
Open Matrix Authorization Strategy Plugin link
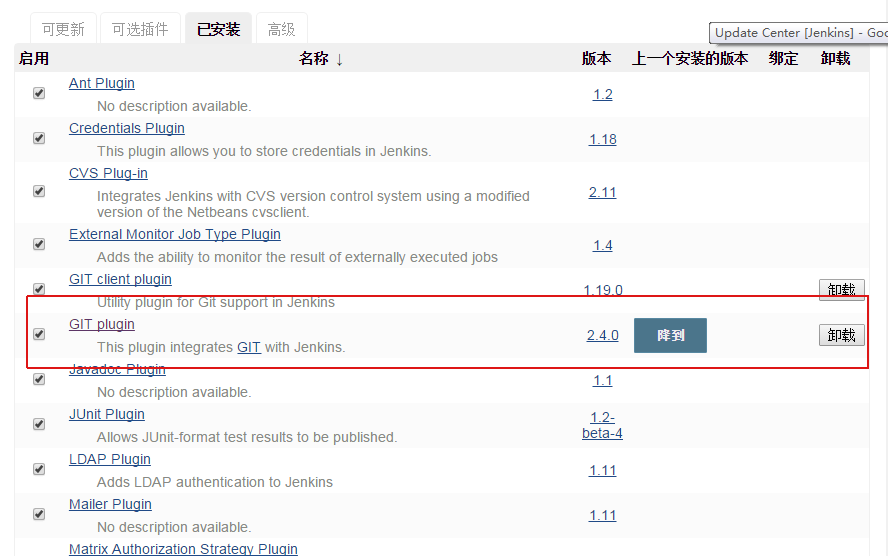click(x=183, y=549)
